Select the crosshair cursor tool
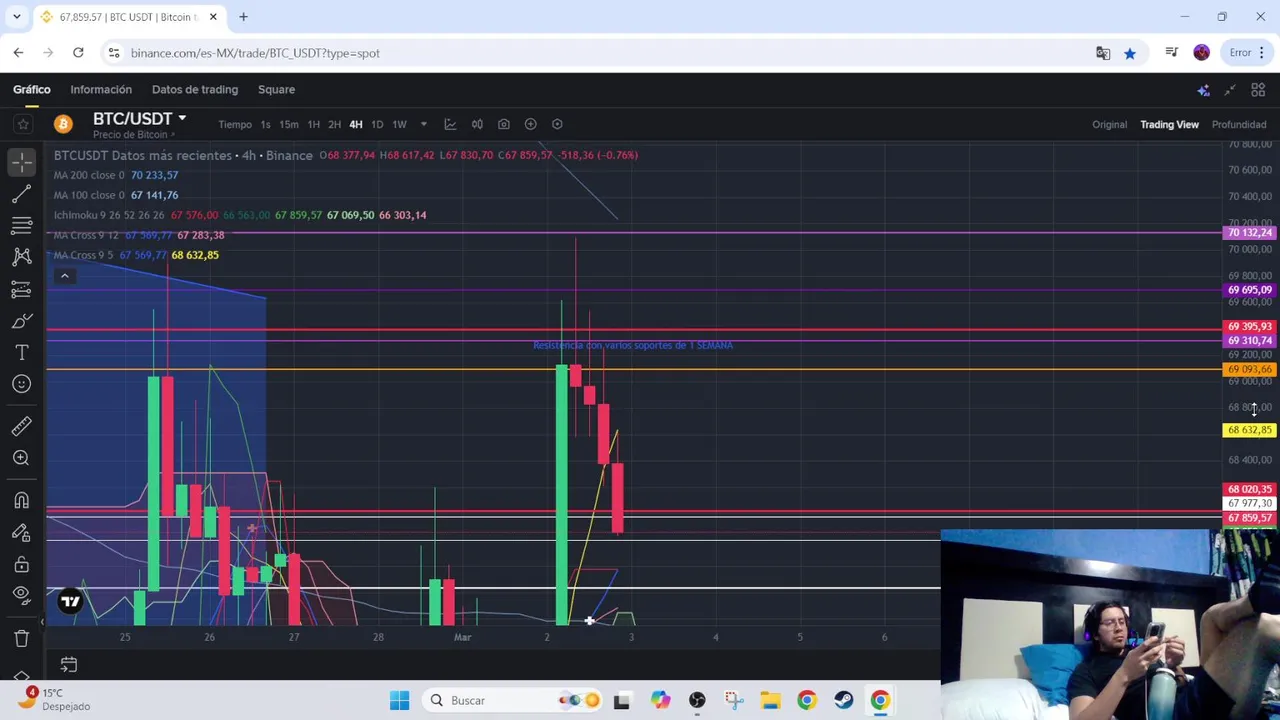 pos(21,161)
